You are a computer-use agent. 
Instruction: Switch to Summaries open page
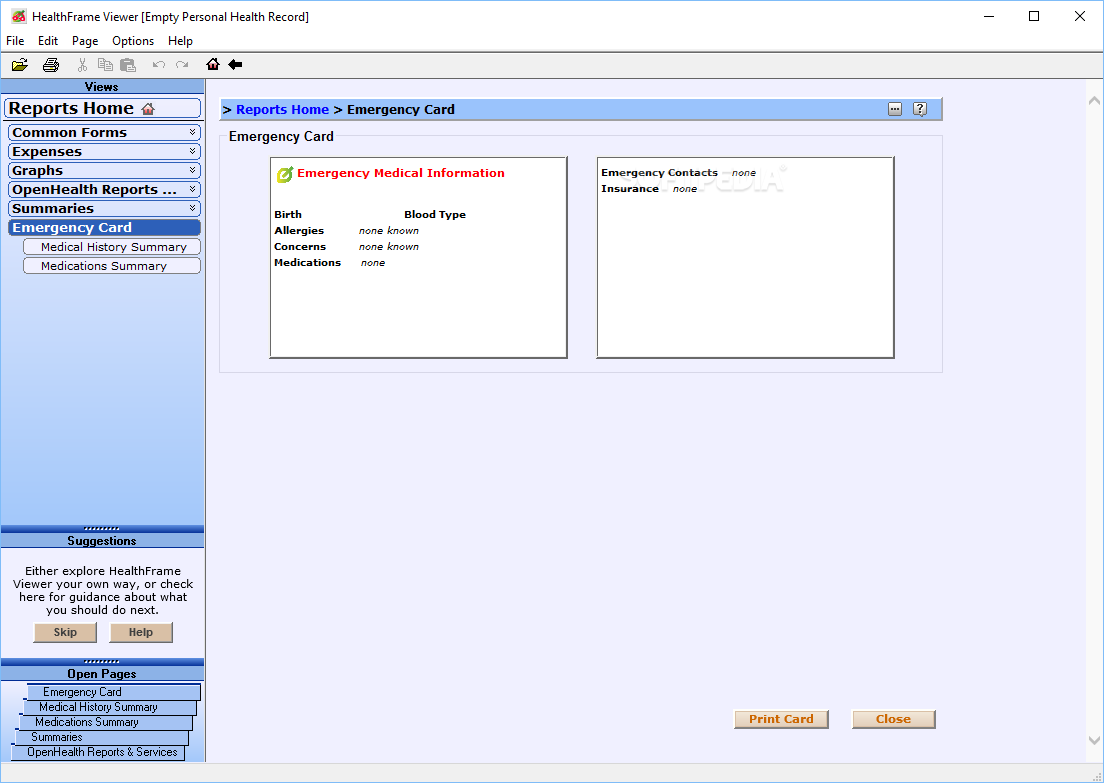(101, 737)
